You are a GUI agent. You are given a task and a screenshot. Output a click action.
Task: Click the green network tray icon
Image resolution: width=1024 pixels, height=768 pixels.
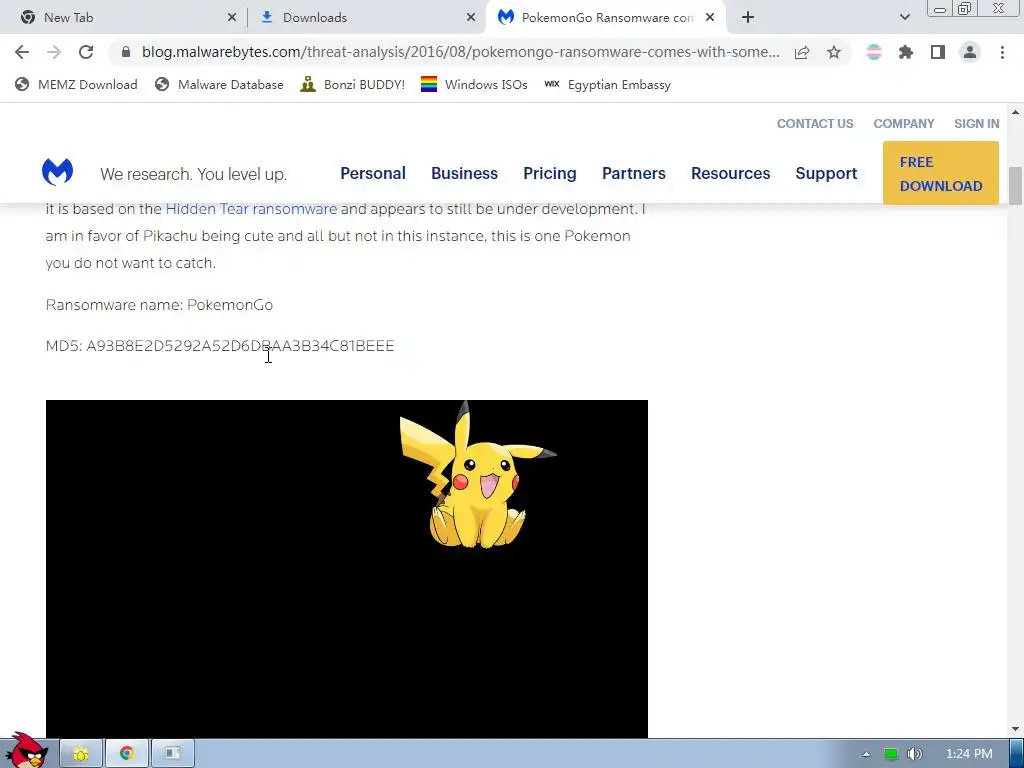[891, 754]
